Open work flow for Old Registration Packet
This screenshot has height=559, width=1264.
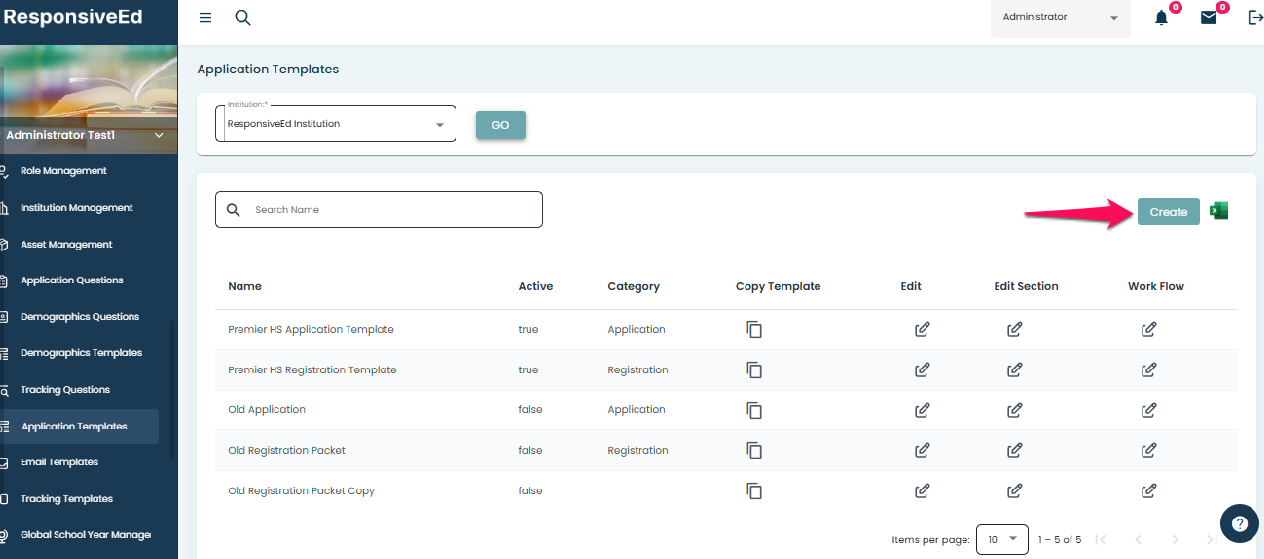pyautogui.click(x=1149, y=450)
